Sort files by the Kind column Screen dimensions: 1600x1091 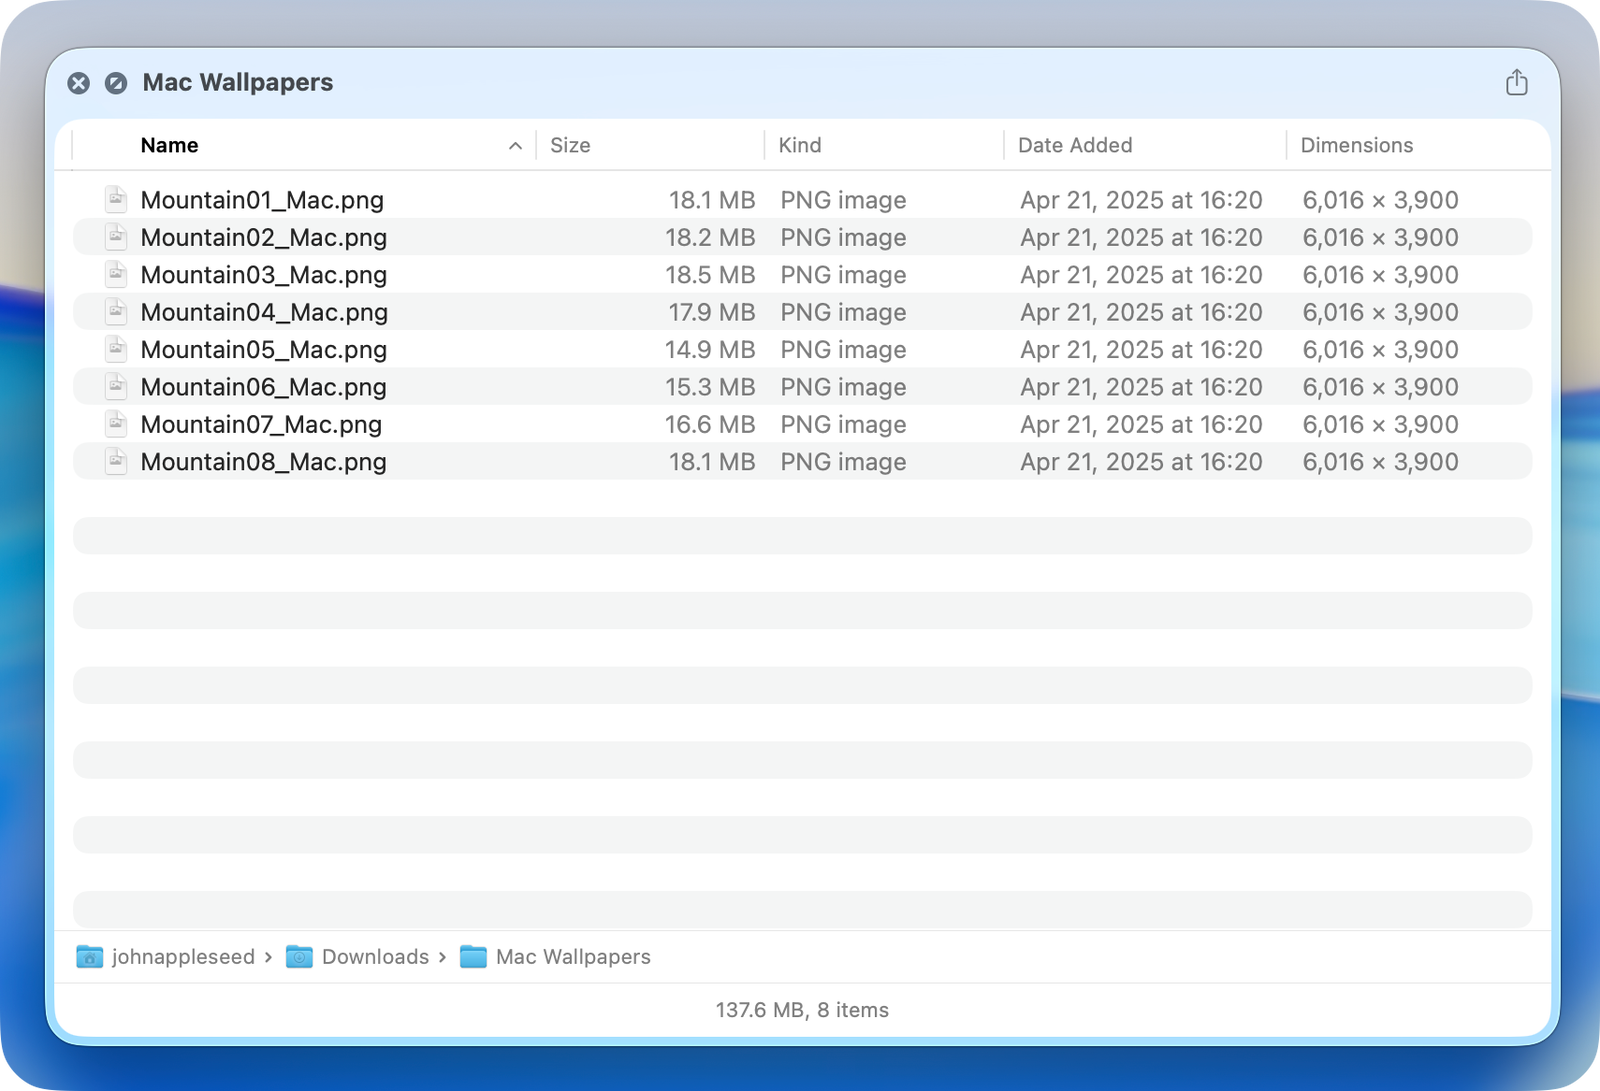(x=800, y=146)
